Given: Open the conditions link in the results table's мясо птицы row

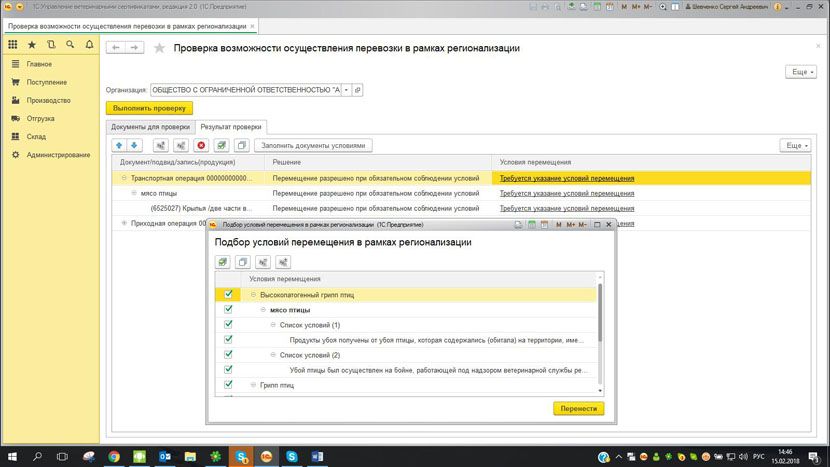Looking at the screenshot, I should [567, 193].
